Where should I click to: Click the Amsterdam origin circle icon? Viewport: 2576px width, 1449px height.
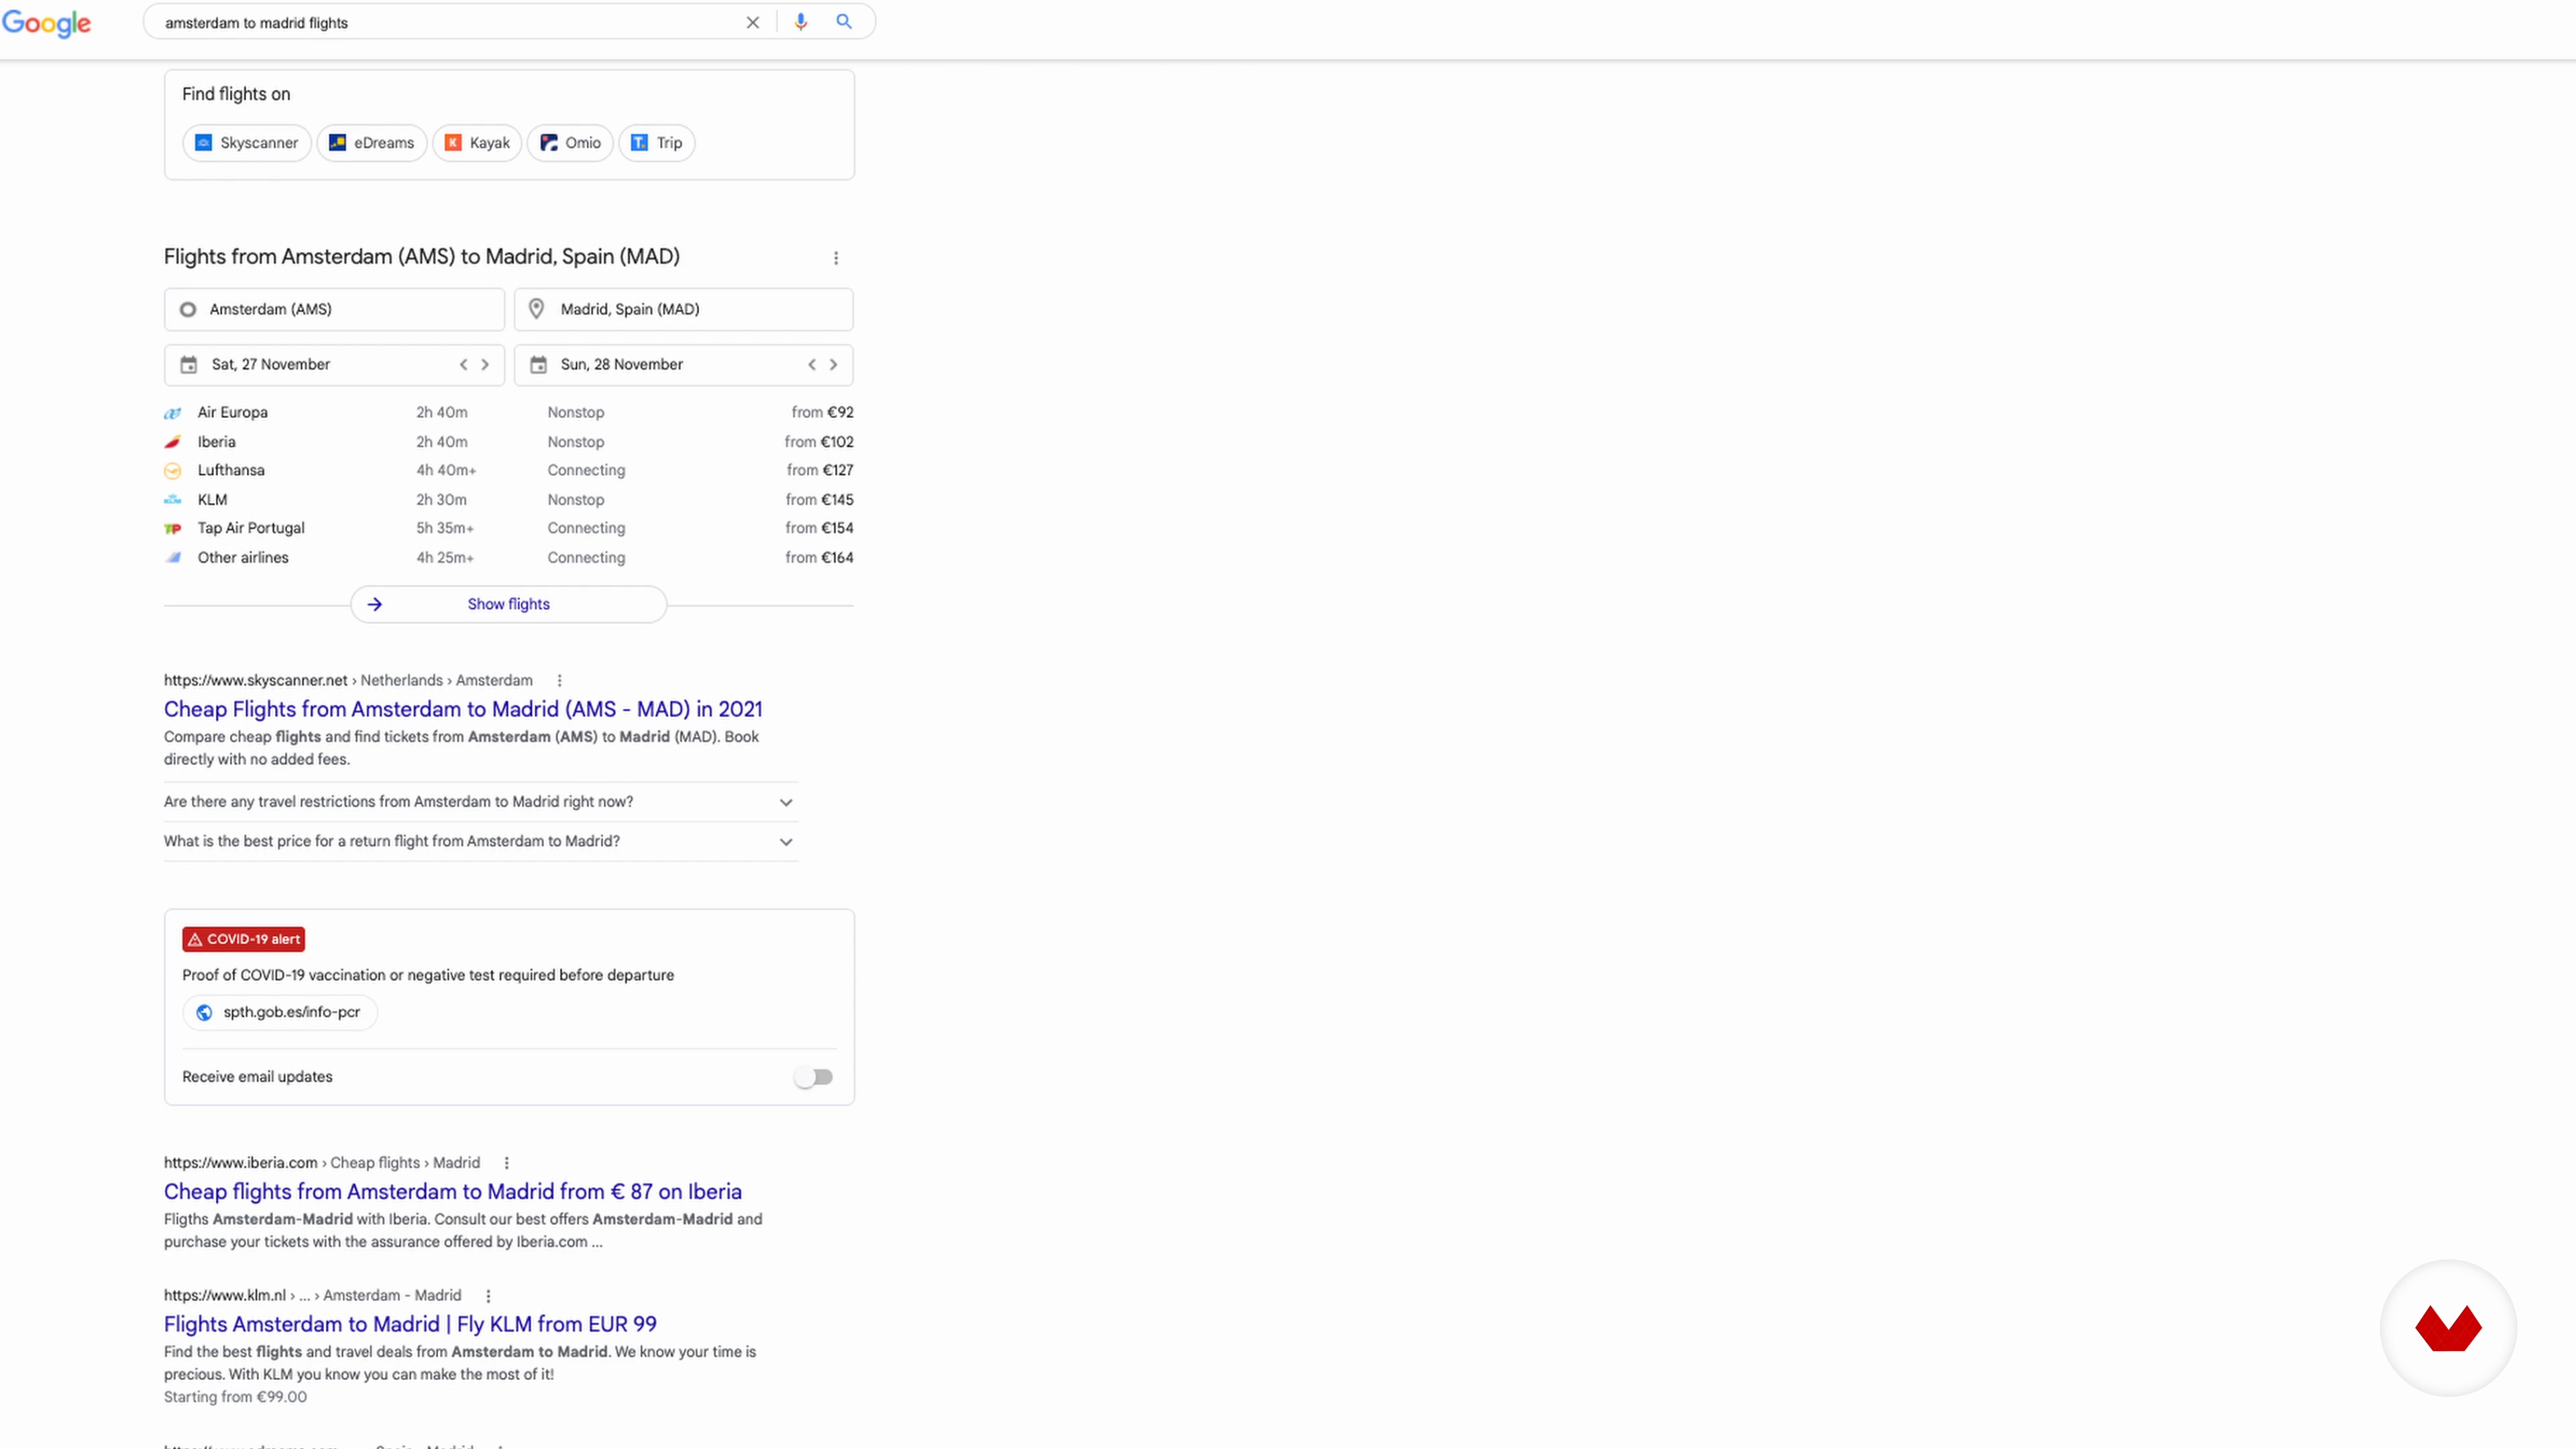pyautogui.click(x=187, y=309)
